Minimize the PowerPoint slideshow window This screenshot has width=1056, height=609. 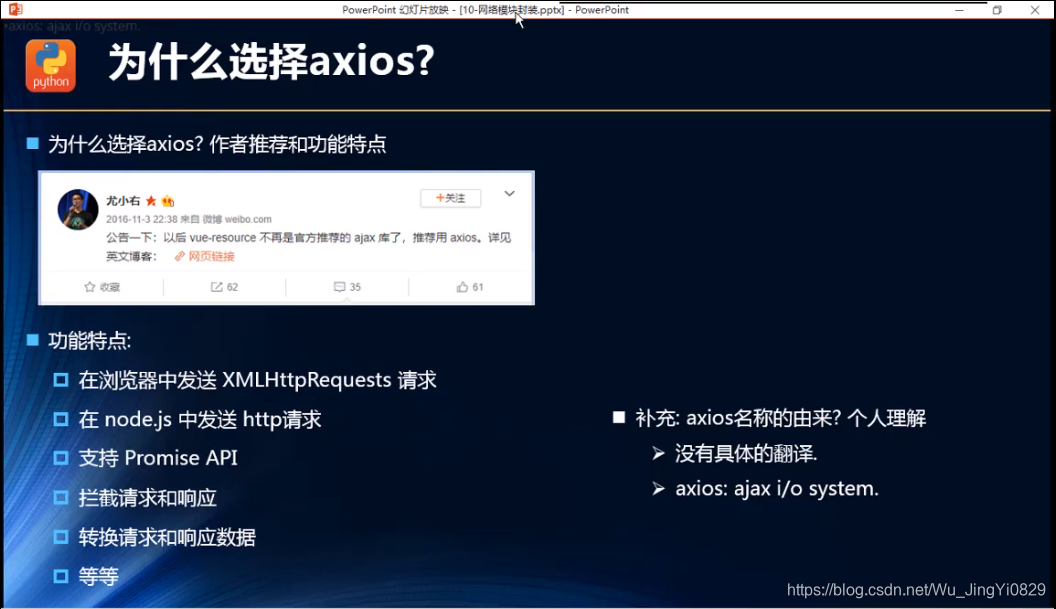click(959, 10)
